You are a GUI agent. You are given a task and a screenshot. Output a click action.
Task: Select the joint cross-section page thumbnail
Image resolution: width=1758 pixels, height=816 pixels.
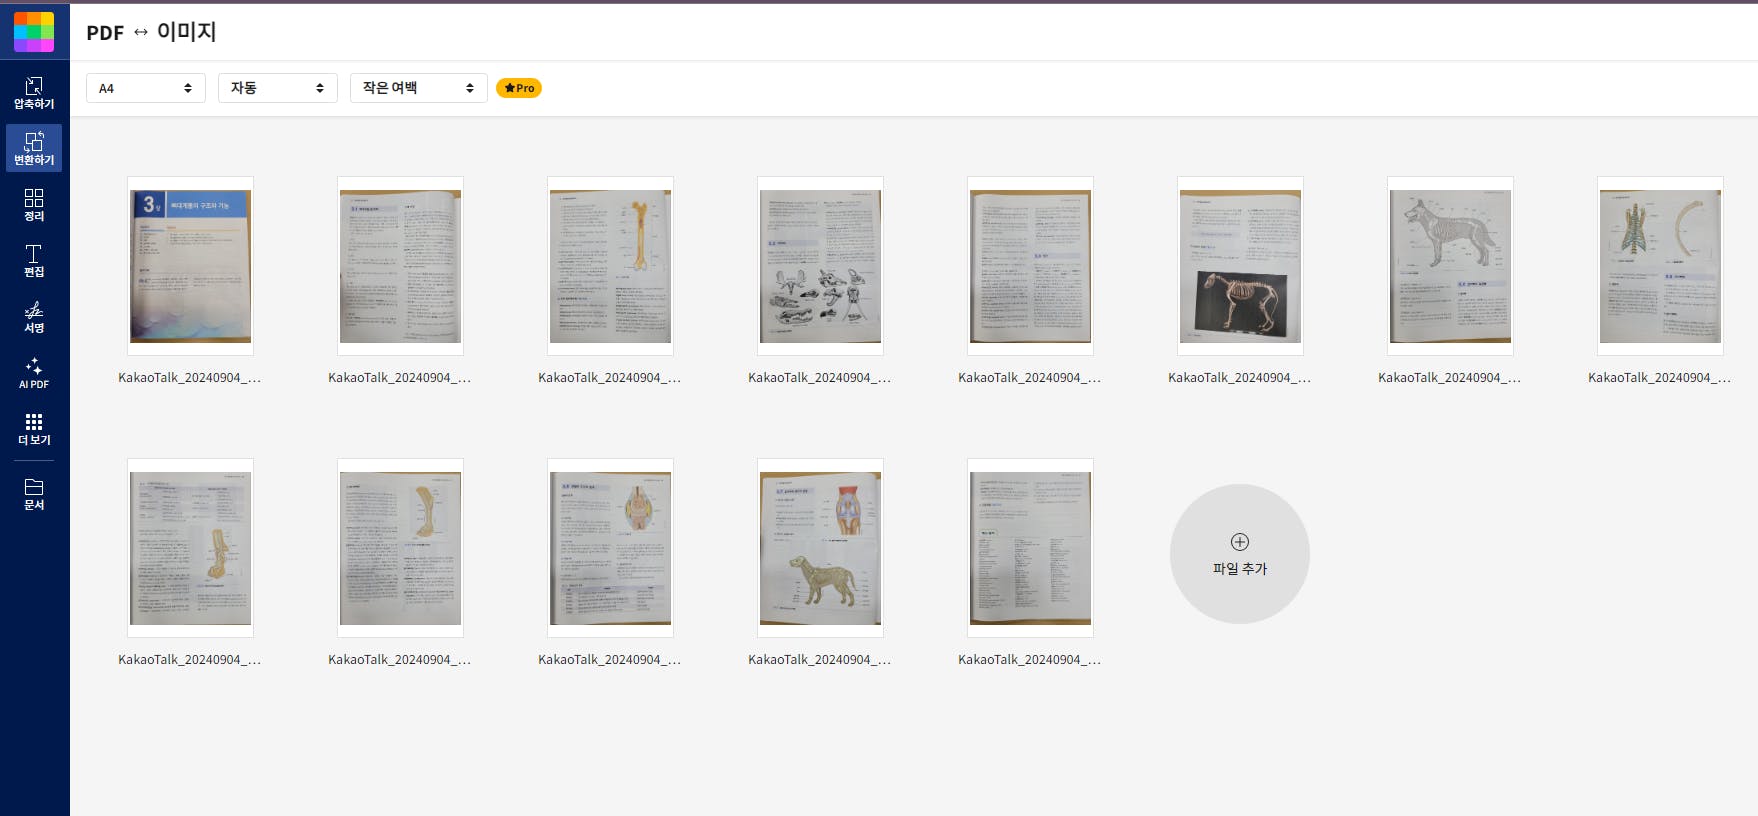pos(610,548)
